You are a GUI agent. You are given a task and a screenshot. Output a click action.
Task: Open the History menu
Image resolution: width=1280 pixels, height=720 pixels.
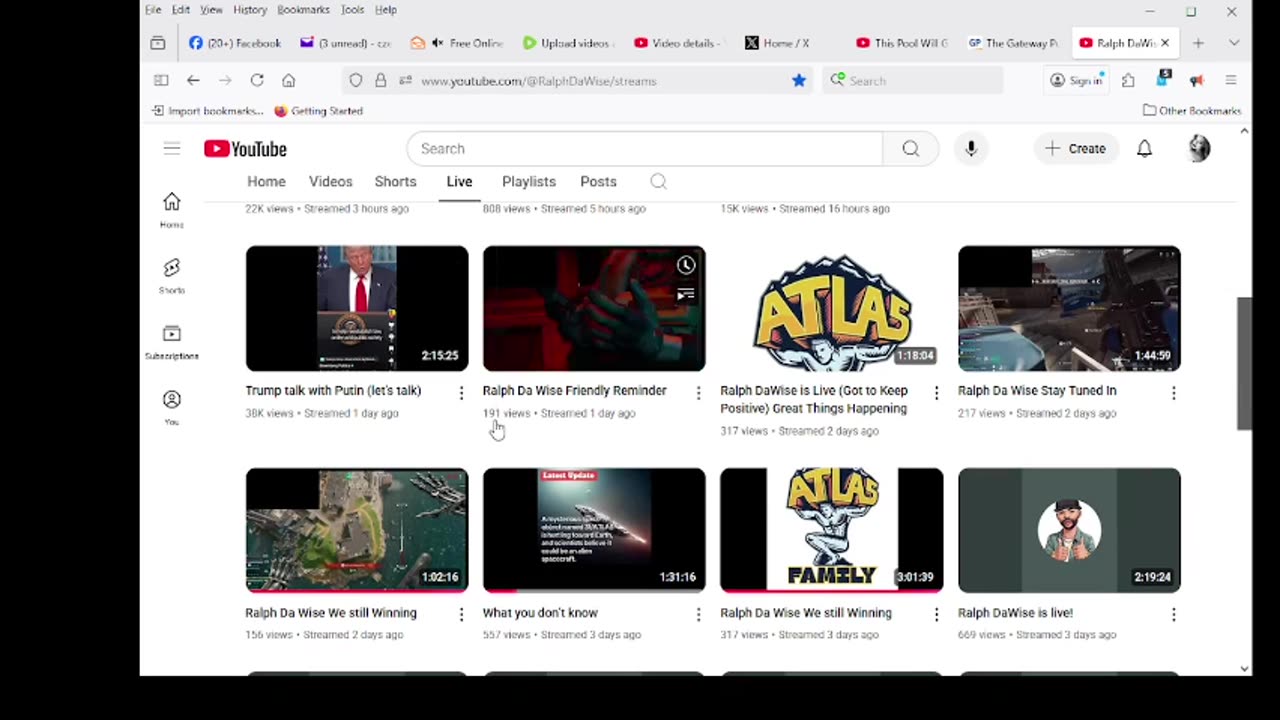point(250,9)
